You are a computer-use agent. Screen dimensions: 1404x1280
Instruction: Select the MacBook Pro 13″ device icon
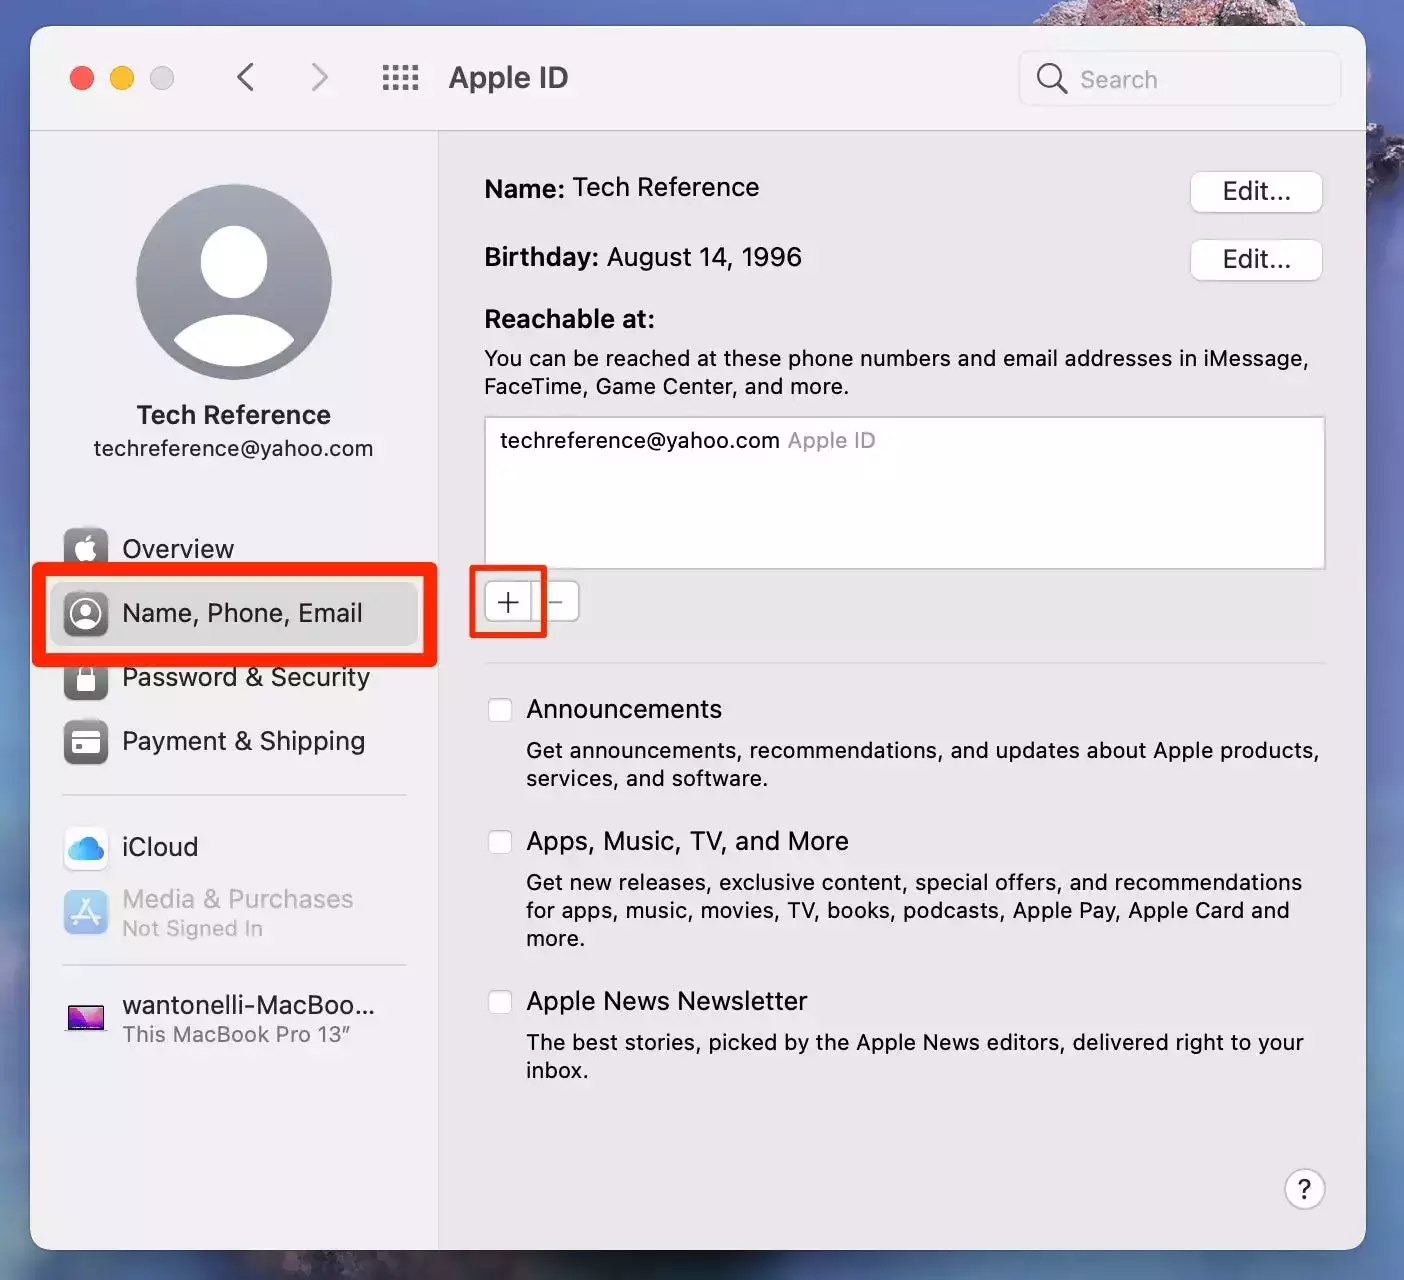(86, 1018)
